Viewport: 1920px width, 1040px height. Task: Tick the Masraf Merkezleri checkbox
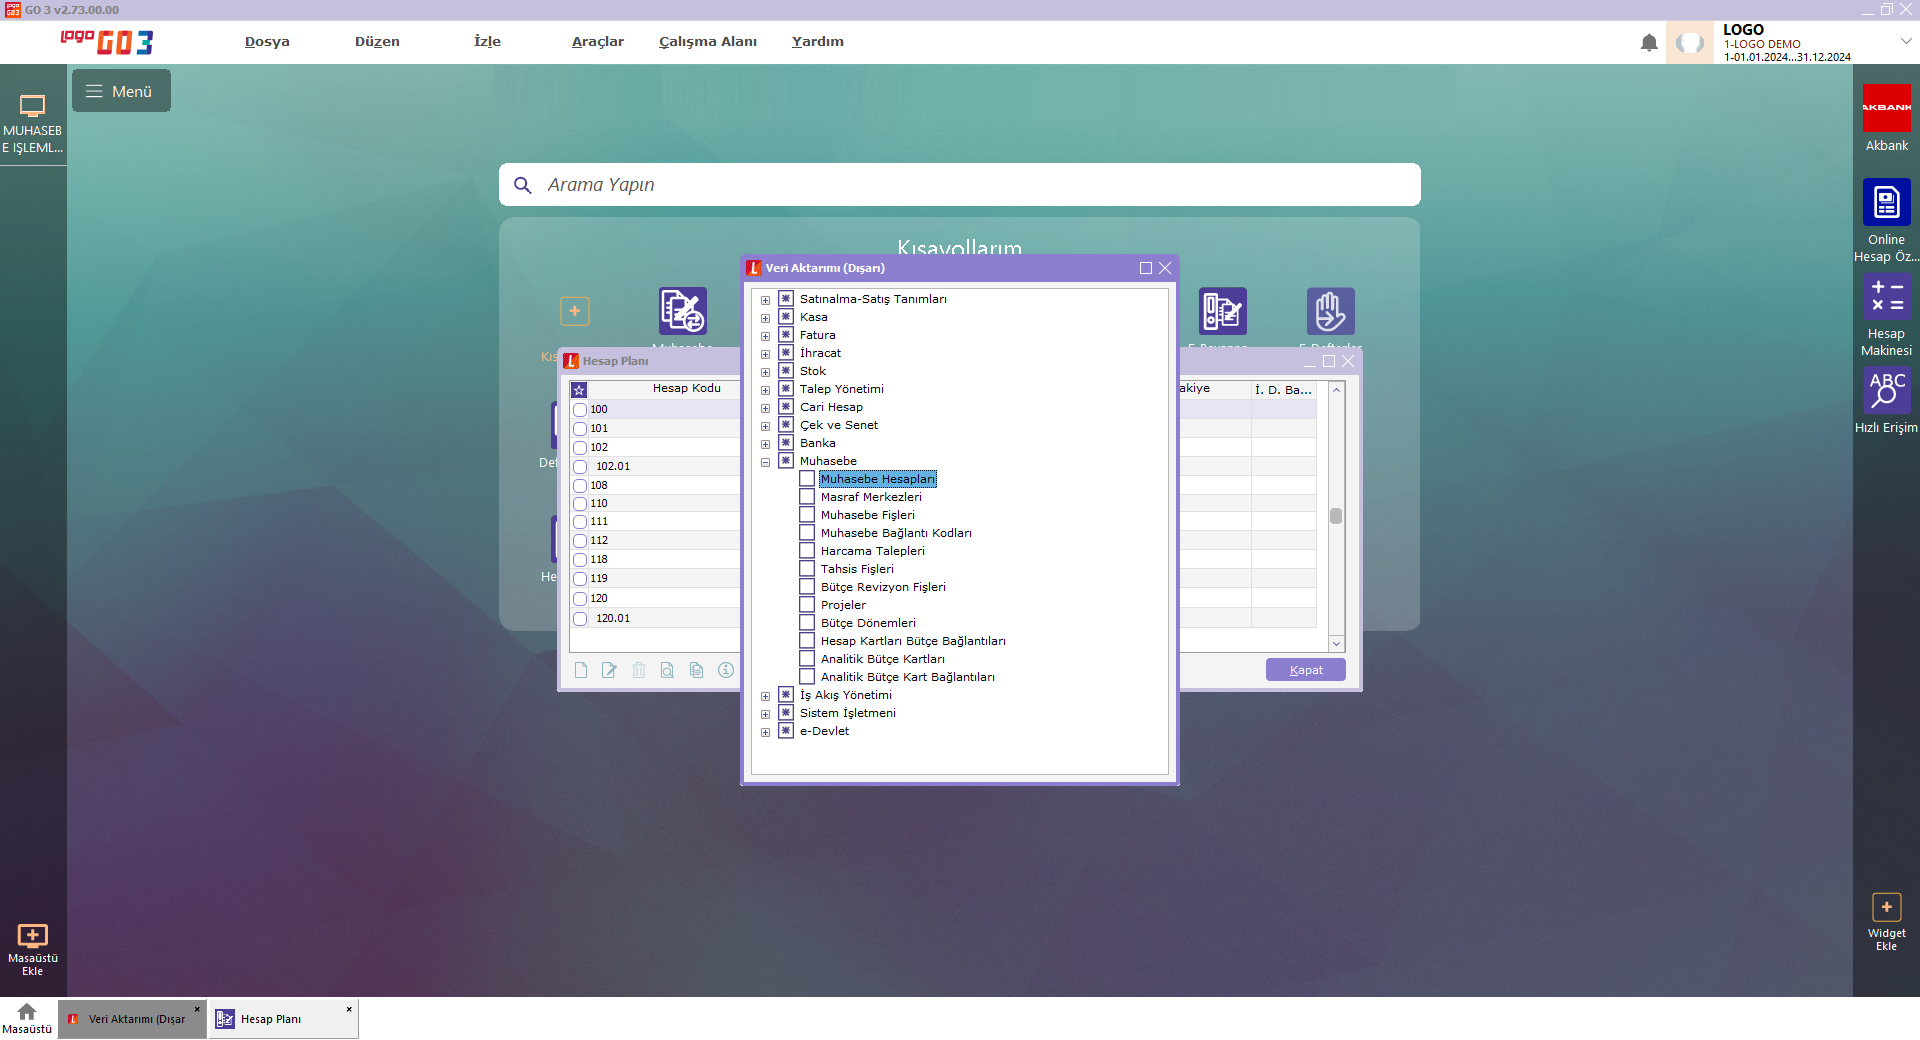[807, 497]
